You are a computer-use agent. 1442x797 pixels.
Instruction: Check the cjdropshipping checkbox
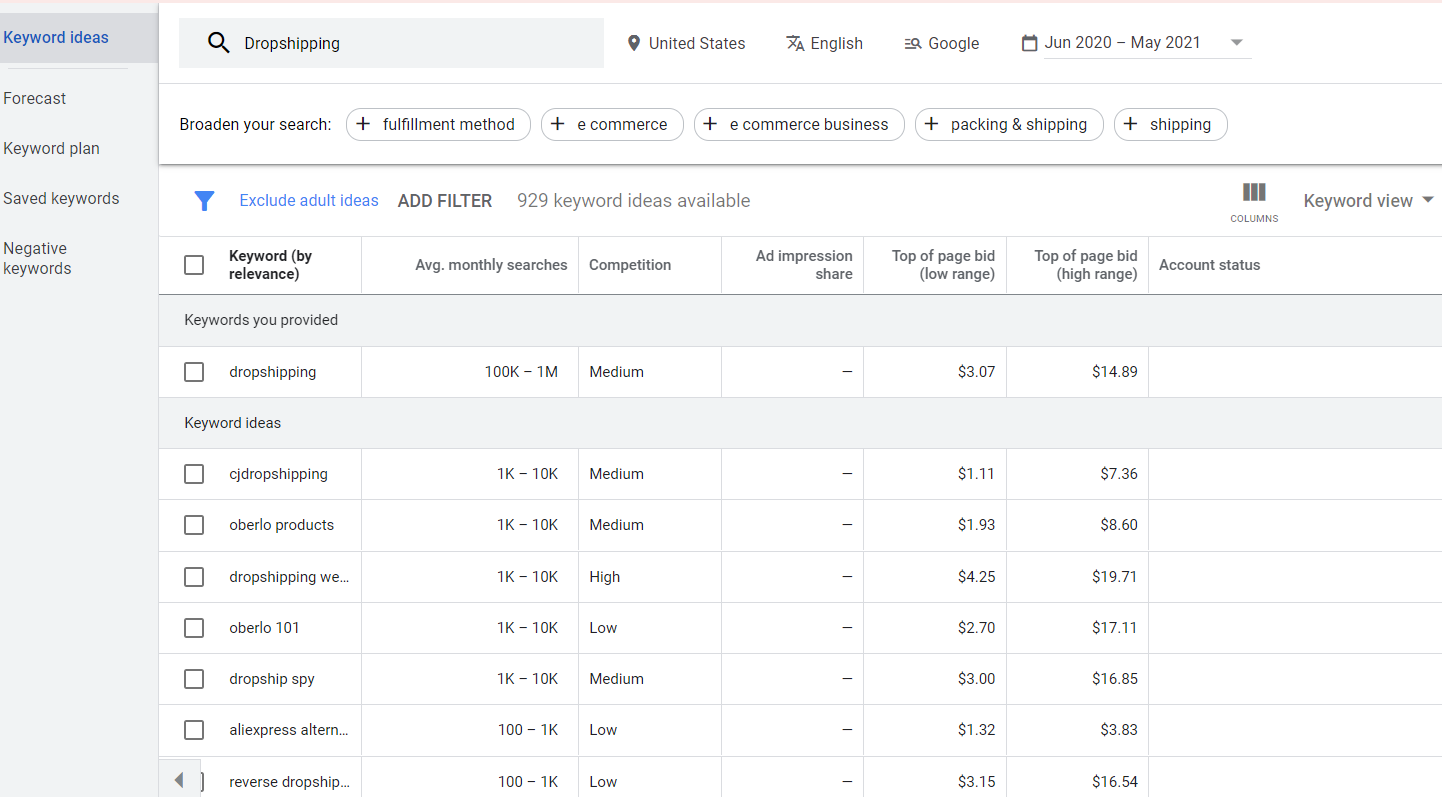tap(194, 474)
